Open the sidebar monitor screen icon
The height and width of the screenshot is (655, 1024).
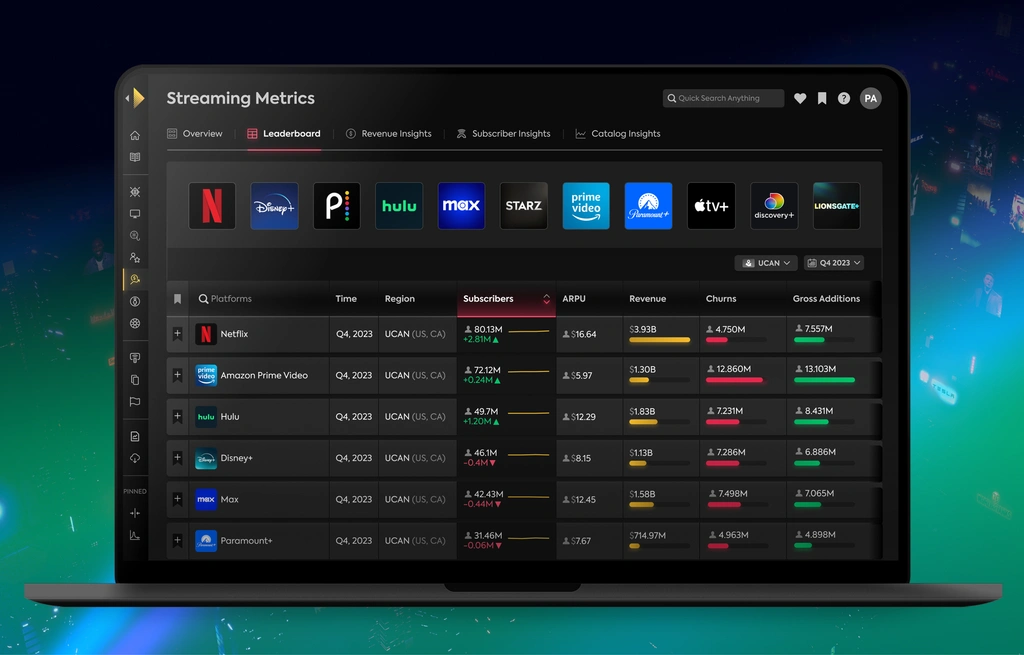[x=135, y=214]
